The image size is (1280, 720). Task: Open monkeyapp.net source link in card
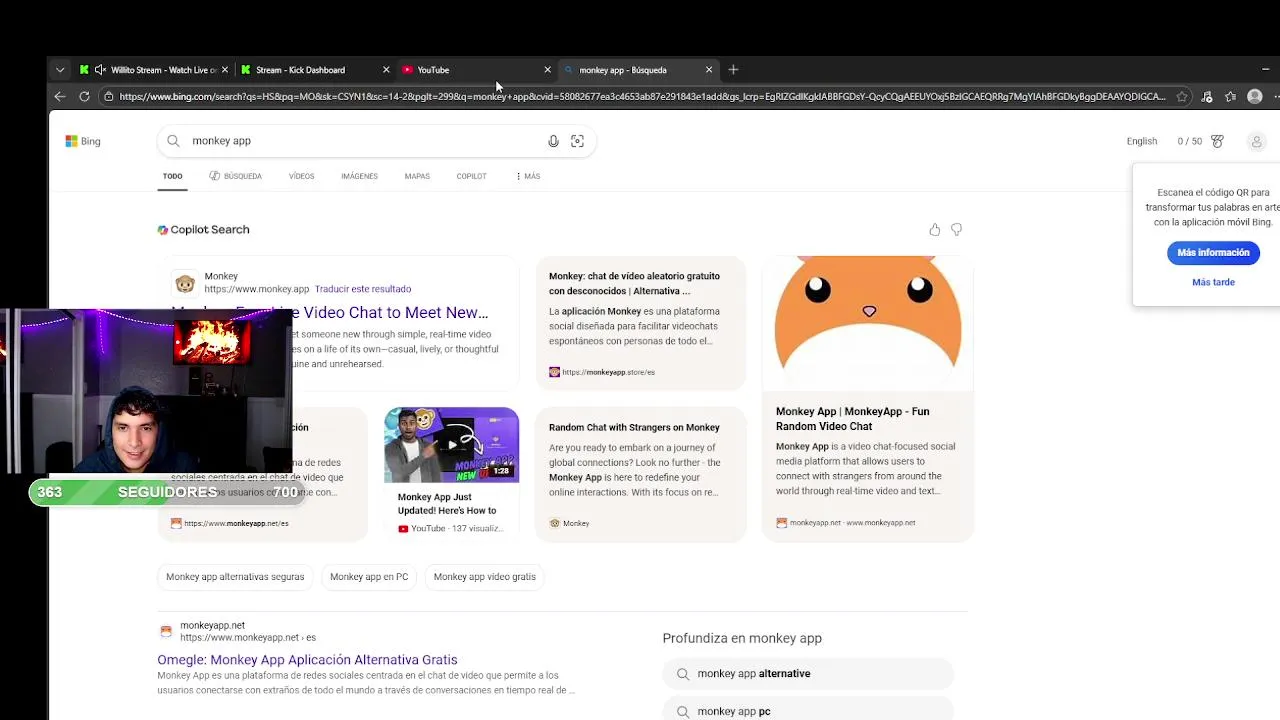pyautogui.click(x=846, y=523)
